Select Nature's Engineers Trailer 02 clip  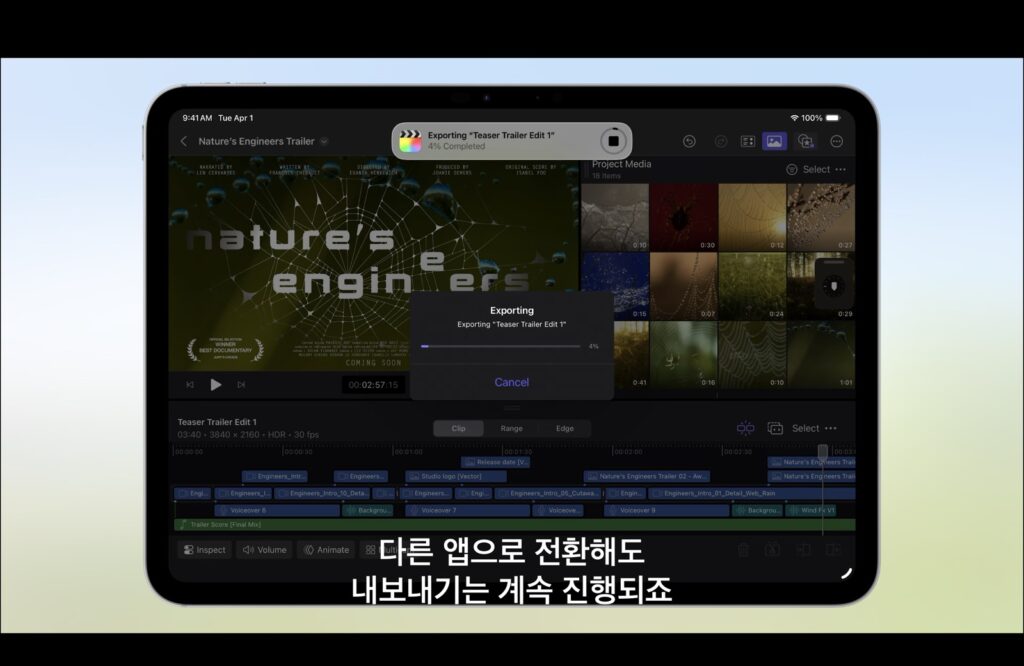[647, 477]
